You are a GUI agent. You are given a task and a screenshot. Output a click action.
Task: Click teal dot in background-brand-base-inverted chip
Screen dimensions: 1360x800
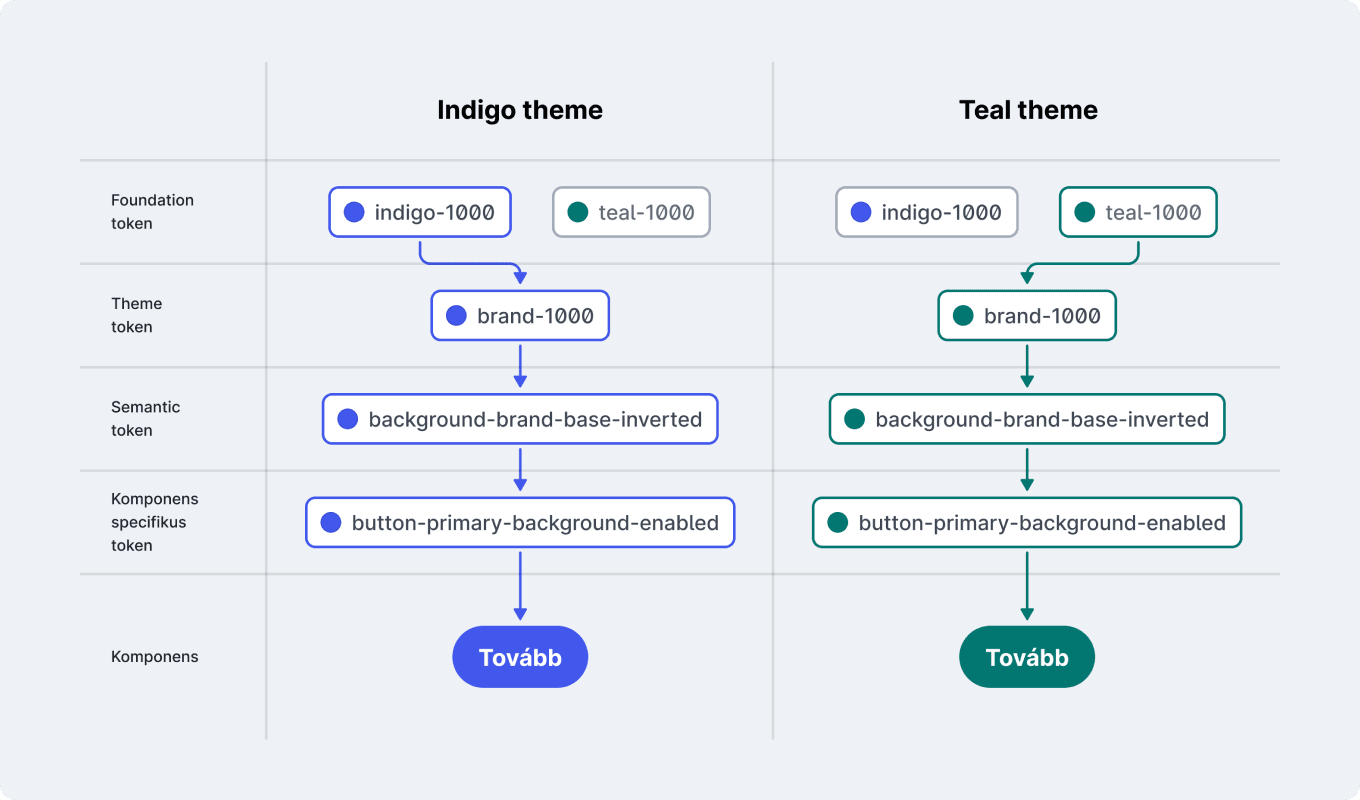[x=854, y=419]
